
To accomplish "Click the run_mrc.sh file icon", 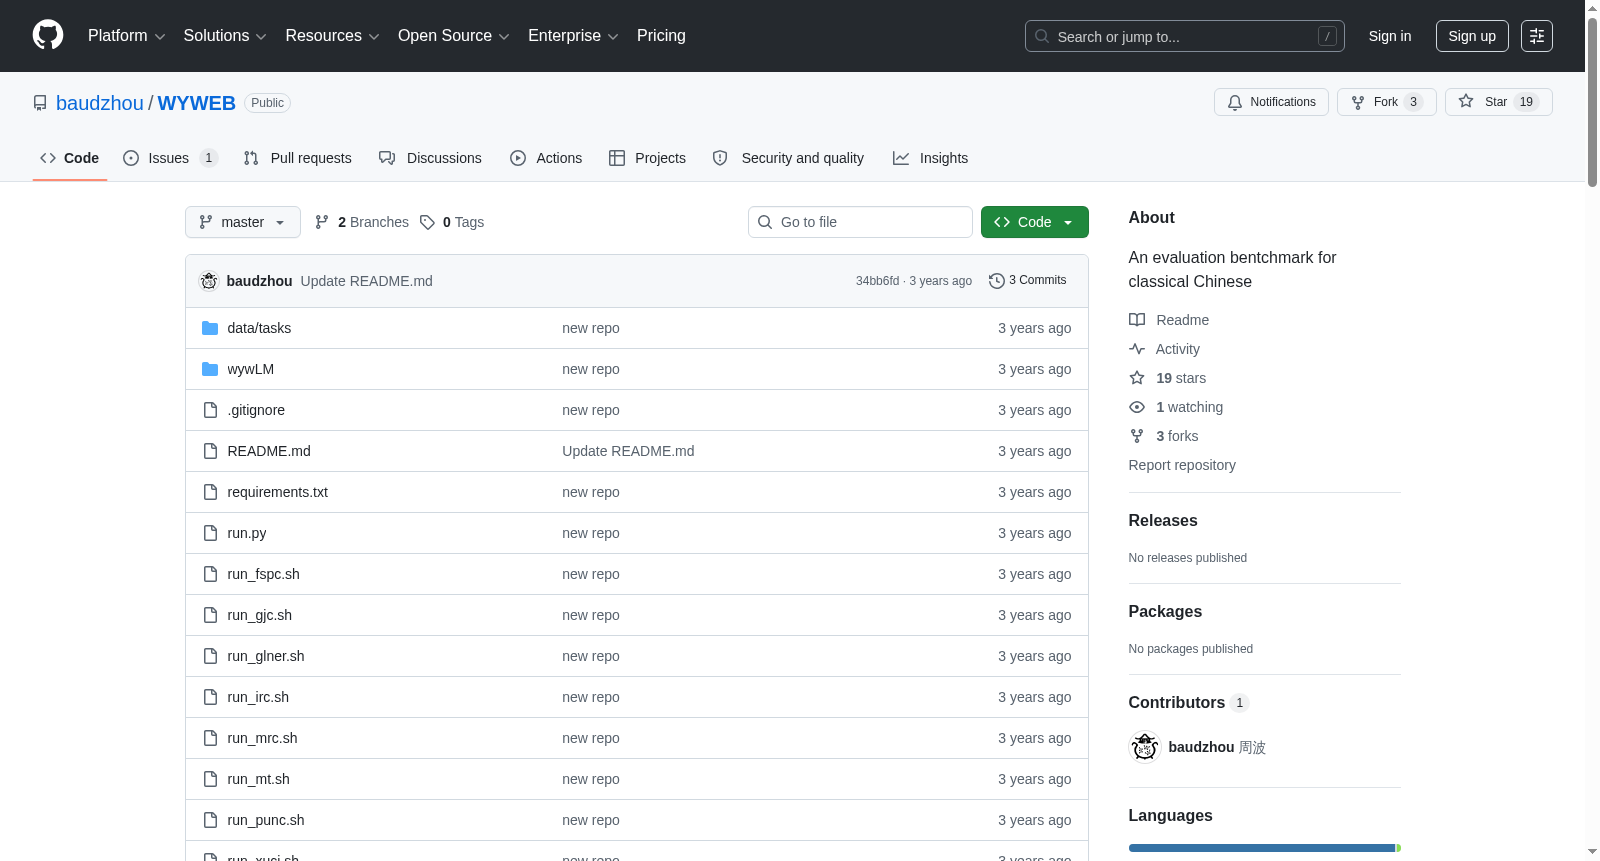I will tap(210, 738).
